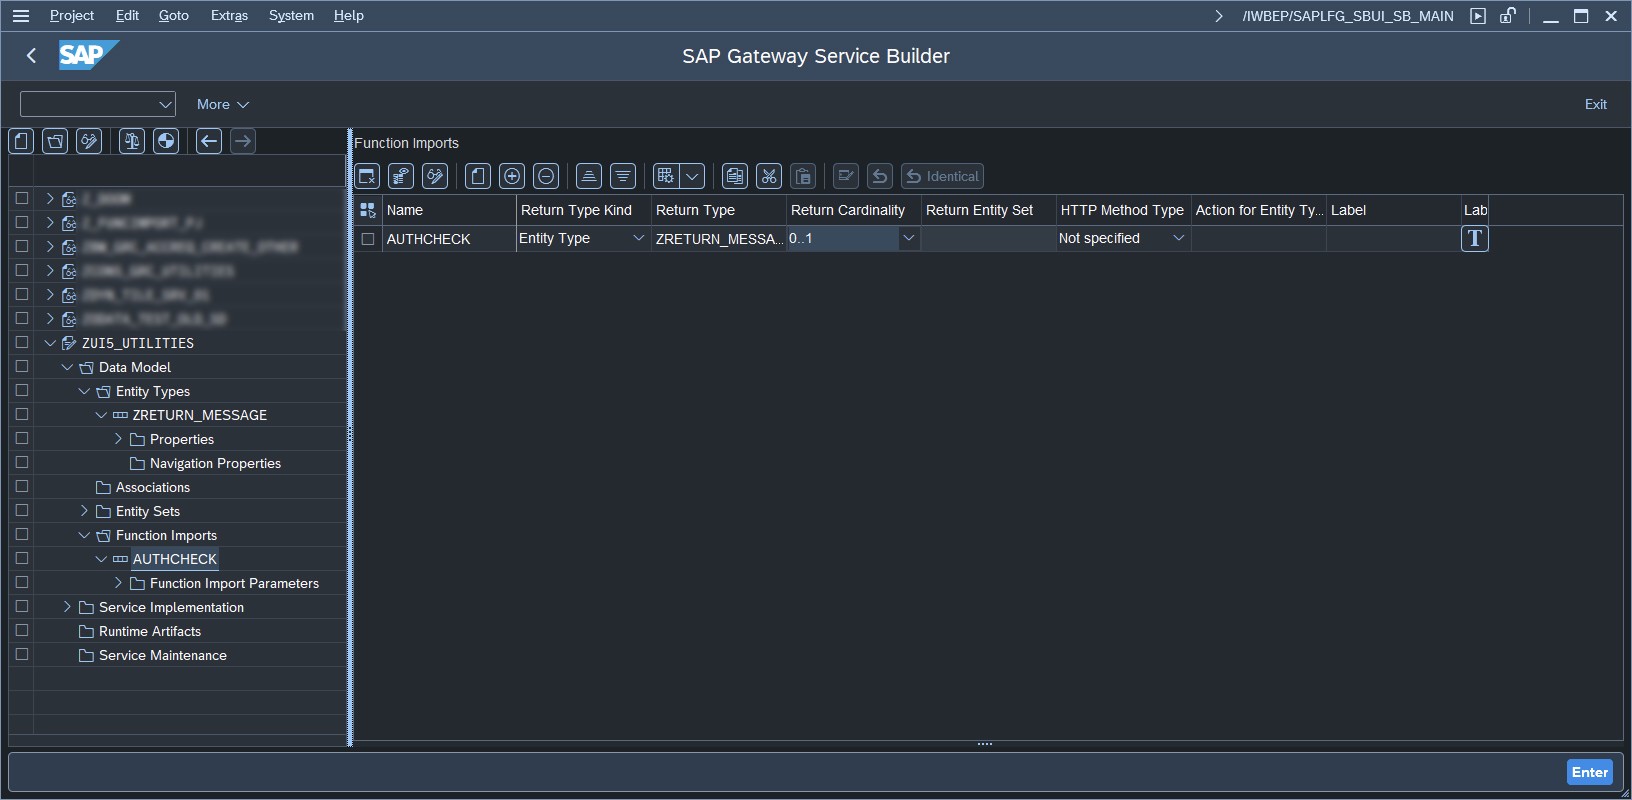This screenshot has height=800, width=1632.
Task: Tick the checkbox beside Data Model
Action: [x=22, y=366]
